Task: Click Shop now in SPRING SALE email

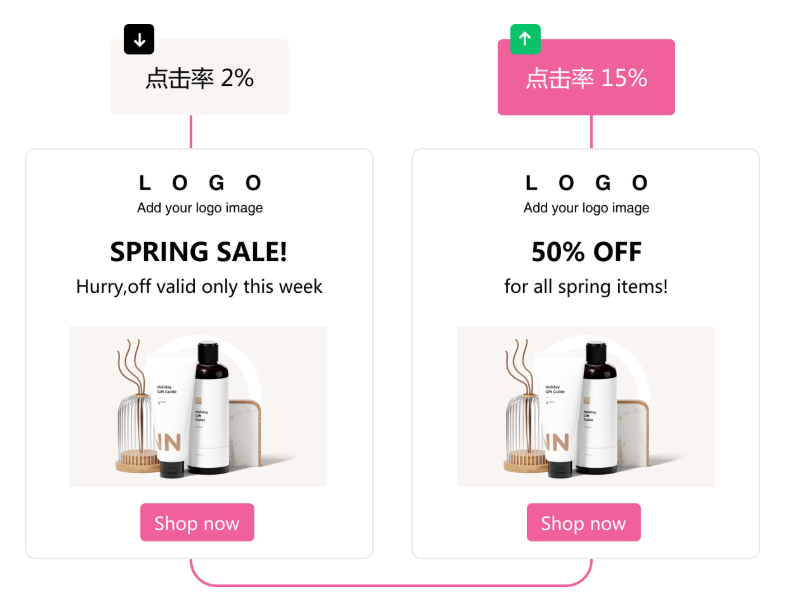Action: (197, 522)
